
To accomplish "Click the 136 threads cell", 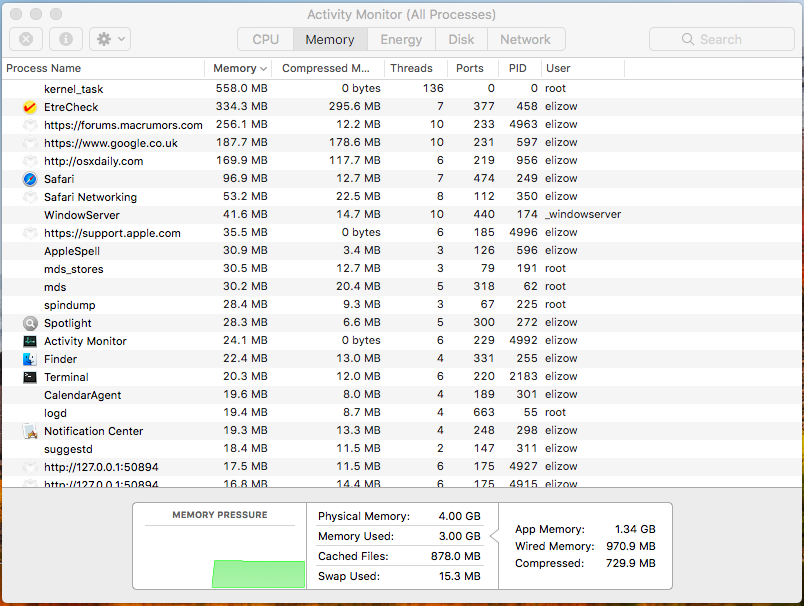I will pos(433,88).
